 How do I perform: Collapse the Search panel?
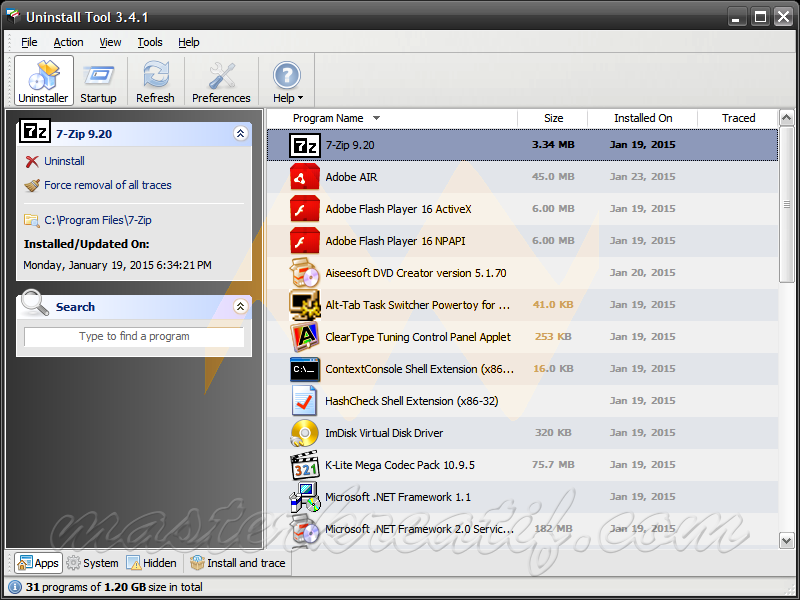pyautogui.click(x=241, y=306)
